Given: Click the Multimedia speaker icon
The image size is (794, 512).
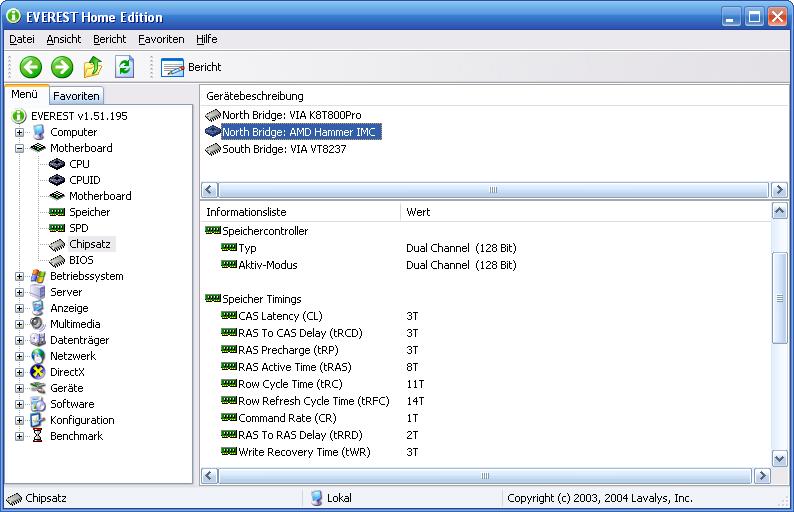Looking at the screenshot, I should pos(38,324).
